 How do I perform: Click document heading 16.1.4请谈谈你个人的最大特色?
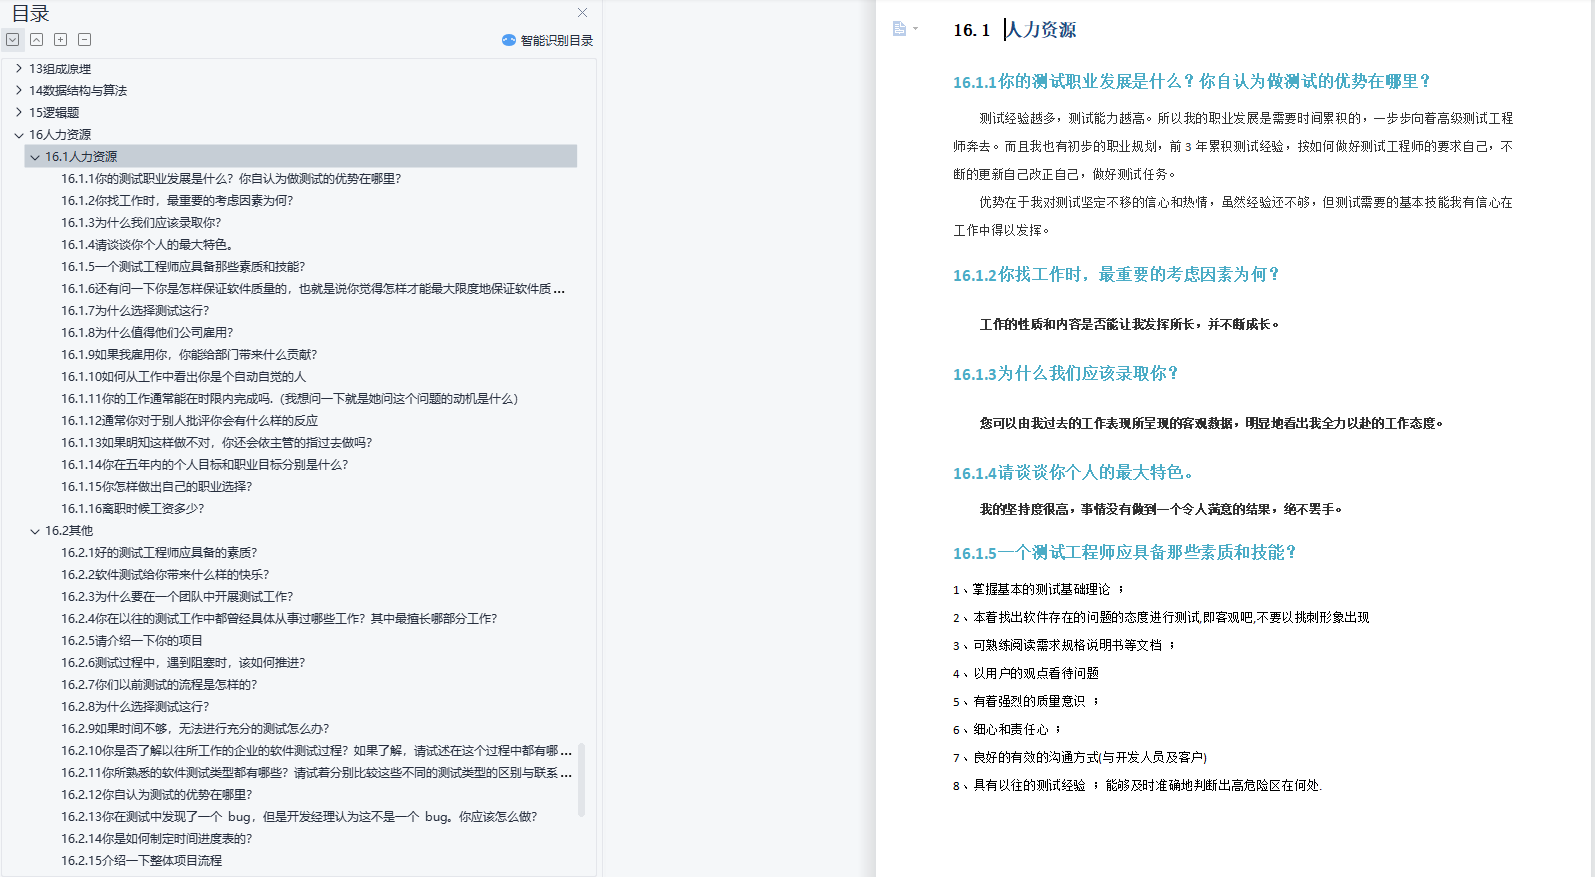pyautogui.click(x=1073, y=473)
